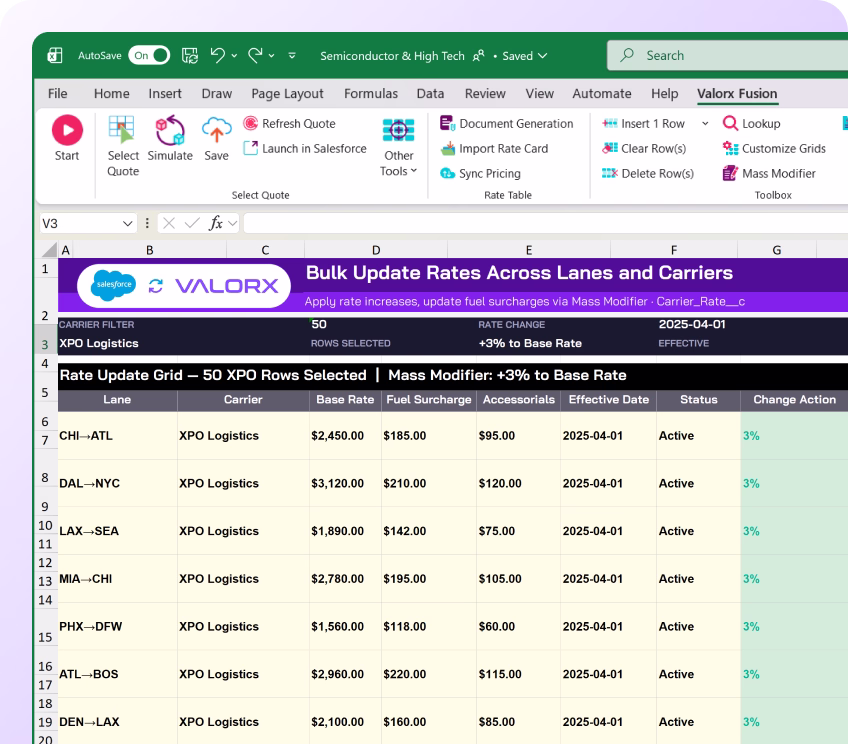Click the Change Action column header
This screenshot has height=744, width=848.
coord(794,400)
